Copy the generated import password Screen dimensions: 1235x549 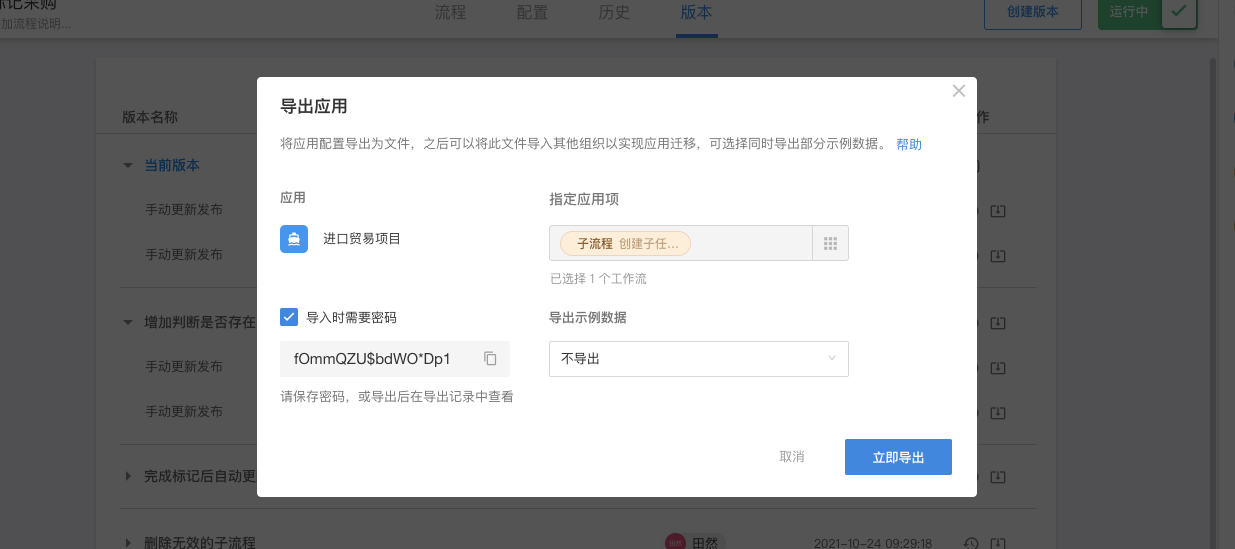click(490, 358)
